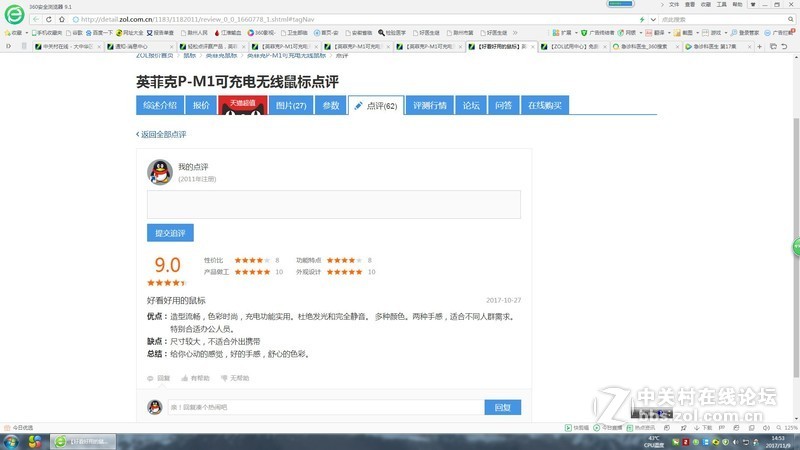Open the 文件 menu
This screenshot has width=800, height=450.
click(674, 5)
